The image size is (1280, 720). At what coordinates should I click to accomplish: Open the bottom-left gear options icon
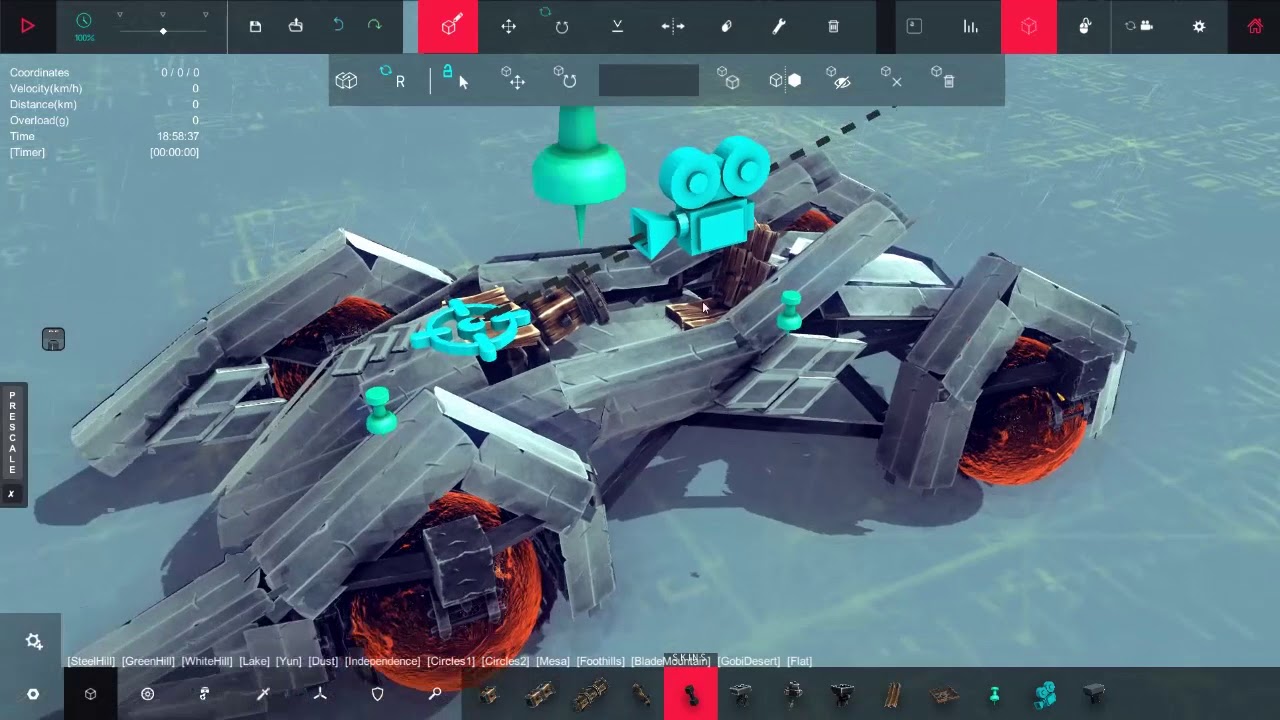point(34,642)
